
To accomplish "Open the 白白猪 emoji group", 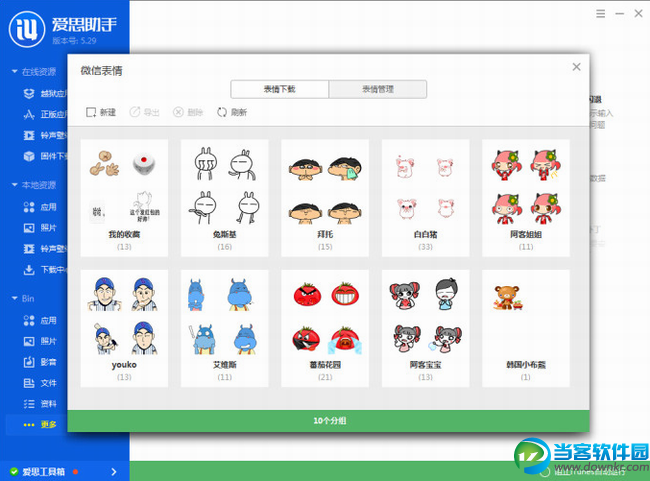I will [425, 198].
